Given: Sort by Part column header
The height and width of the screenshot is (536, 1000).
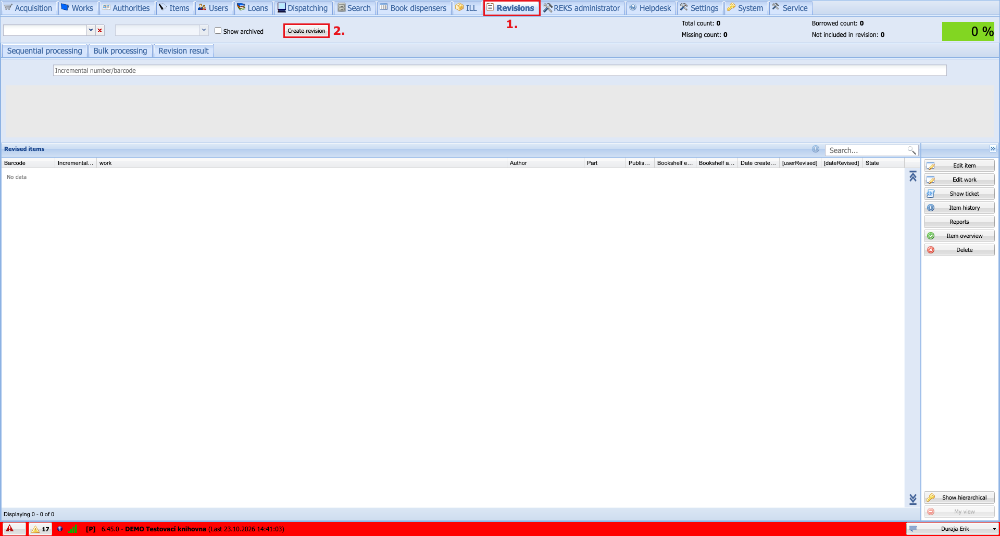Looking at the screenshot, I should click(605, 163).
